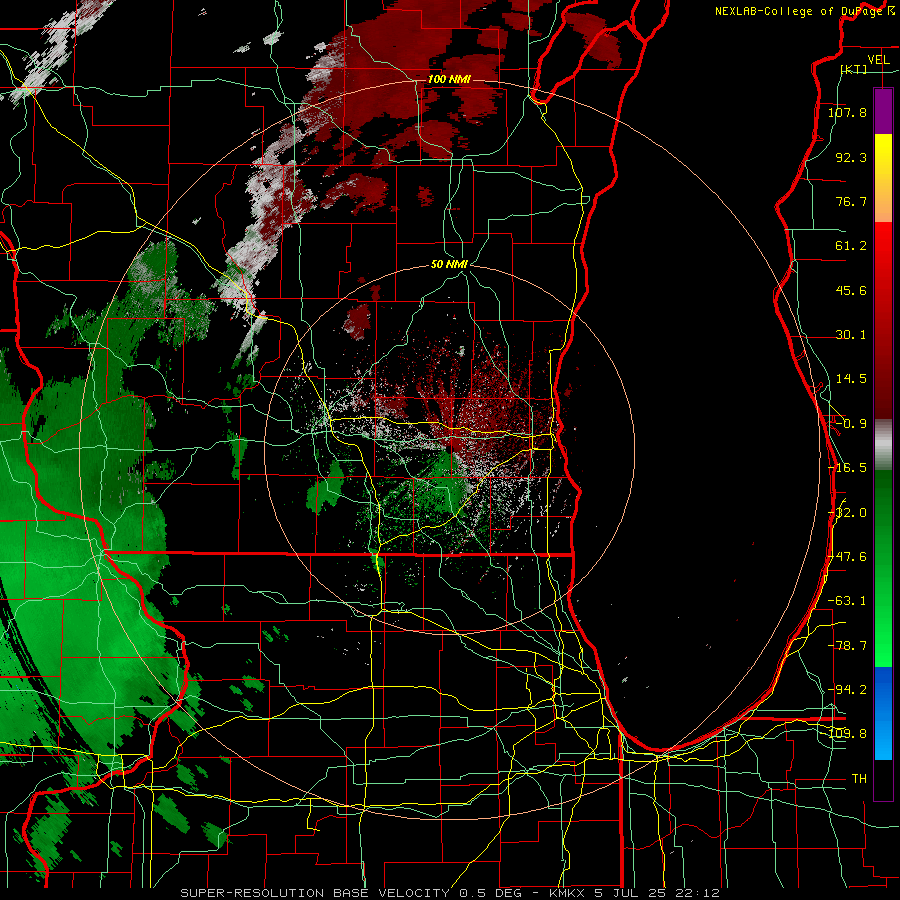Screen dimensions: 900x900
Task: Click the -94.2 value on velocity scale
Action: [x=847, y=689]
